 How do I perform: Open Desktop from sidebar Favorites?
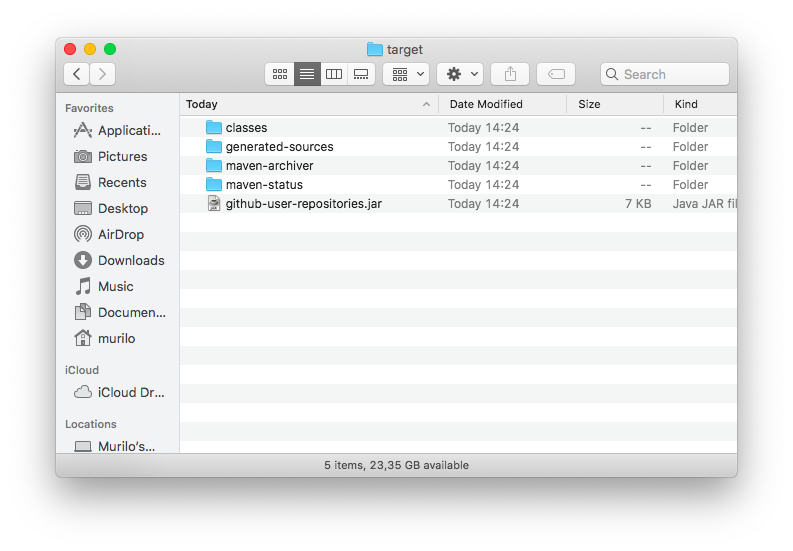(x=122, y=208)
